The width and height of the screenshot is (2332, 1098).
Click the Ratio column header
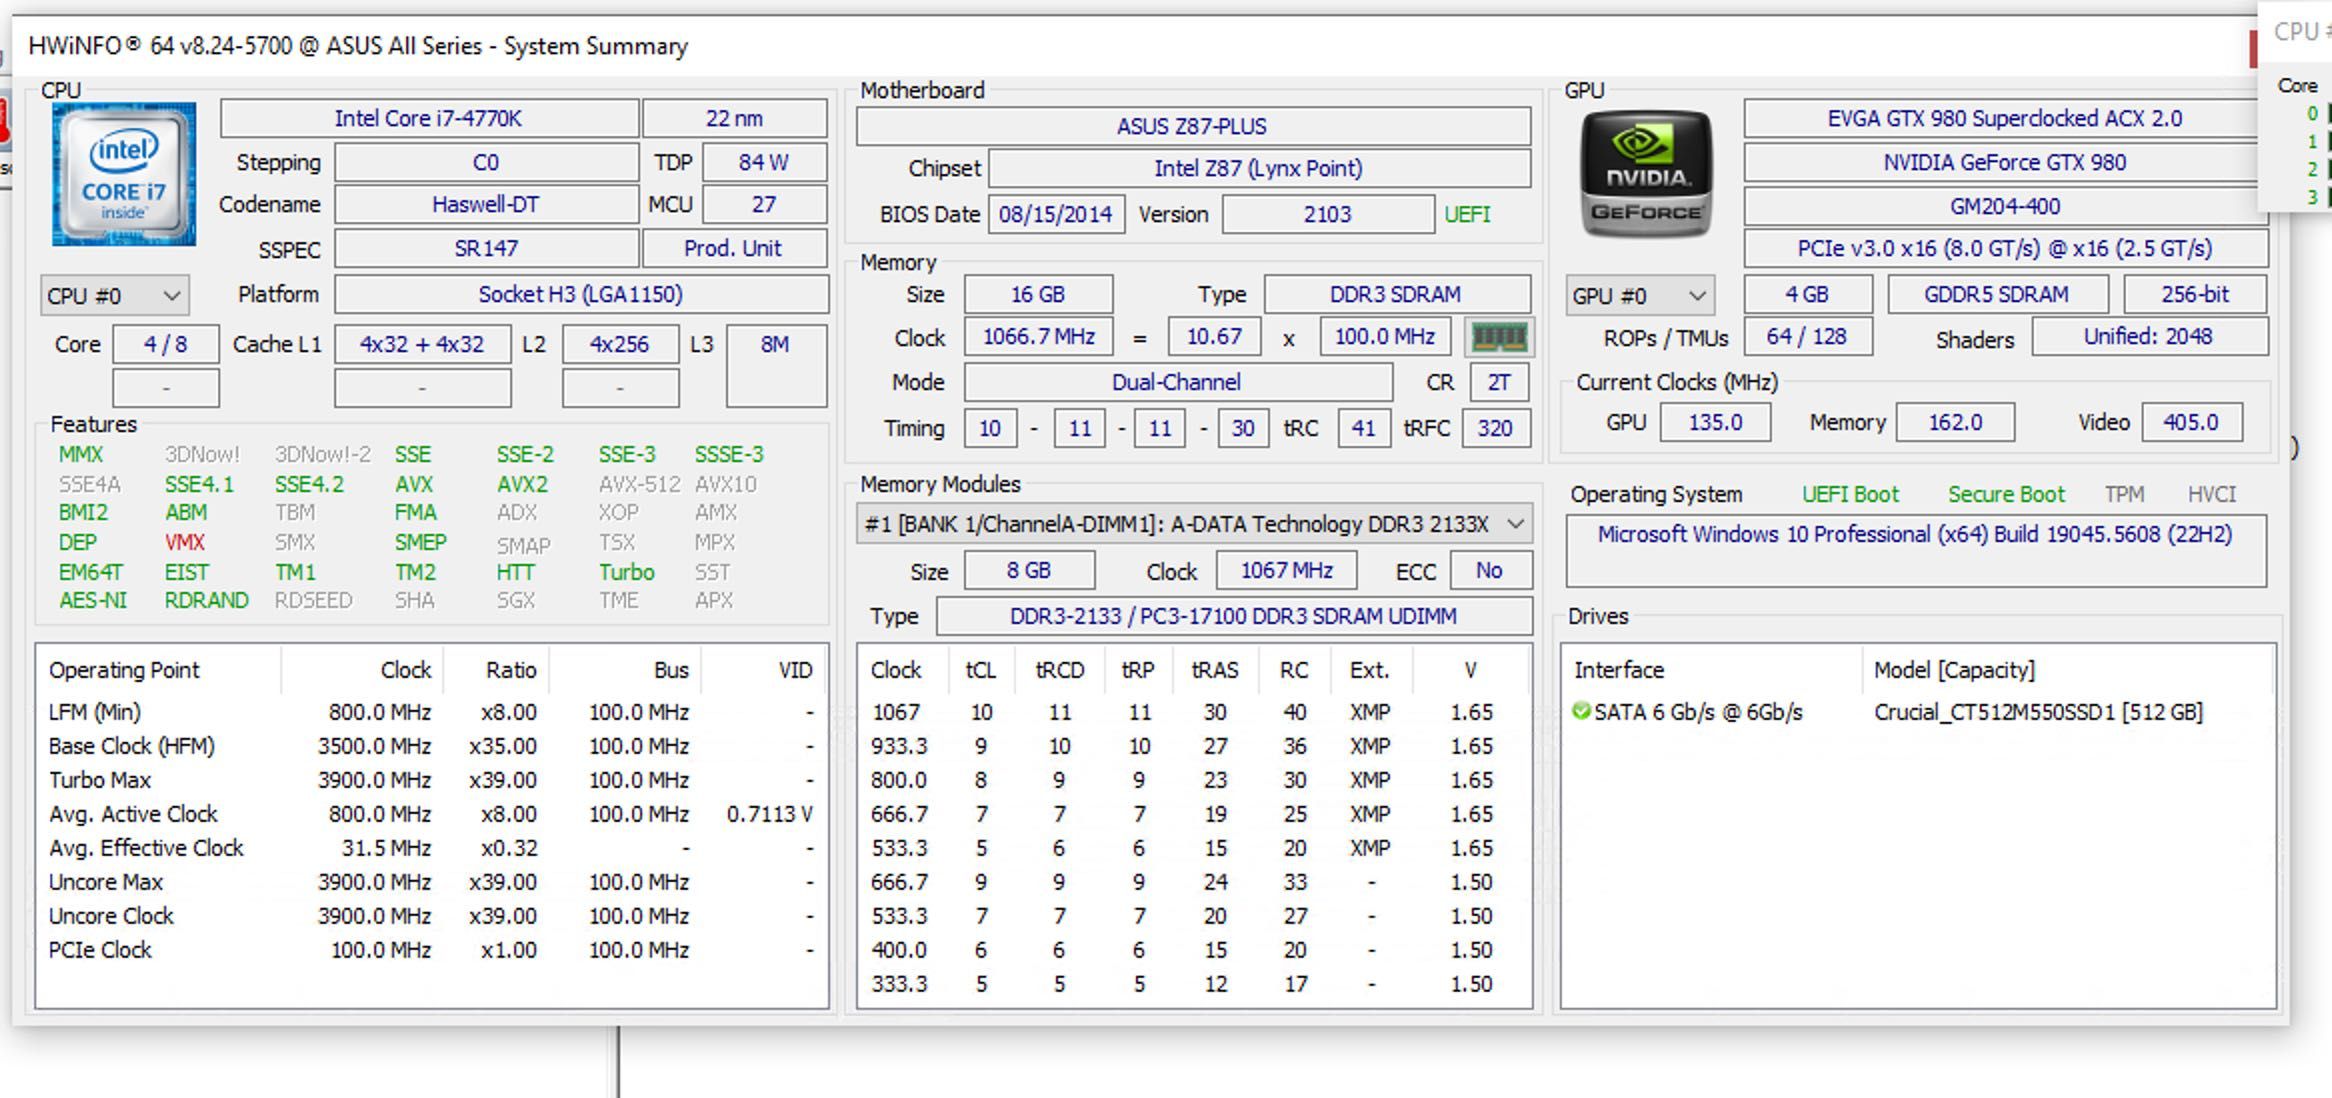496,670
